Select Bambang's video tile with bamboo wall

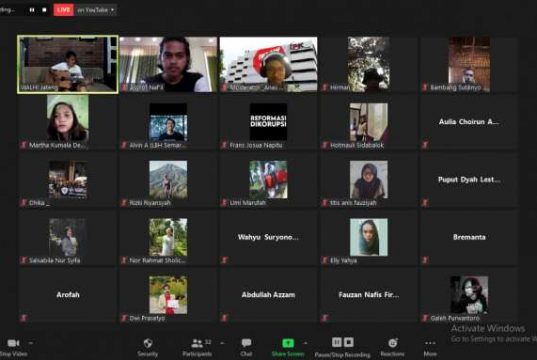(x=469, y=64)
